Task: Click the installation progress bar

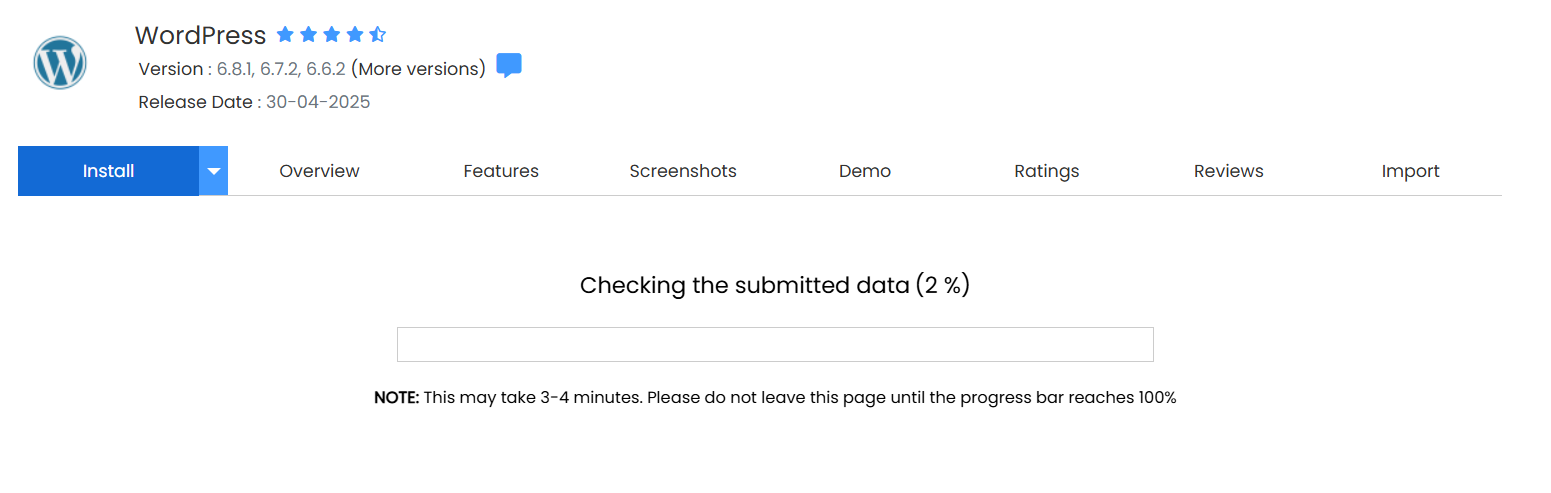Action: click(x=775, y=344)
